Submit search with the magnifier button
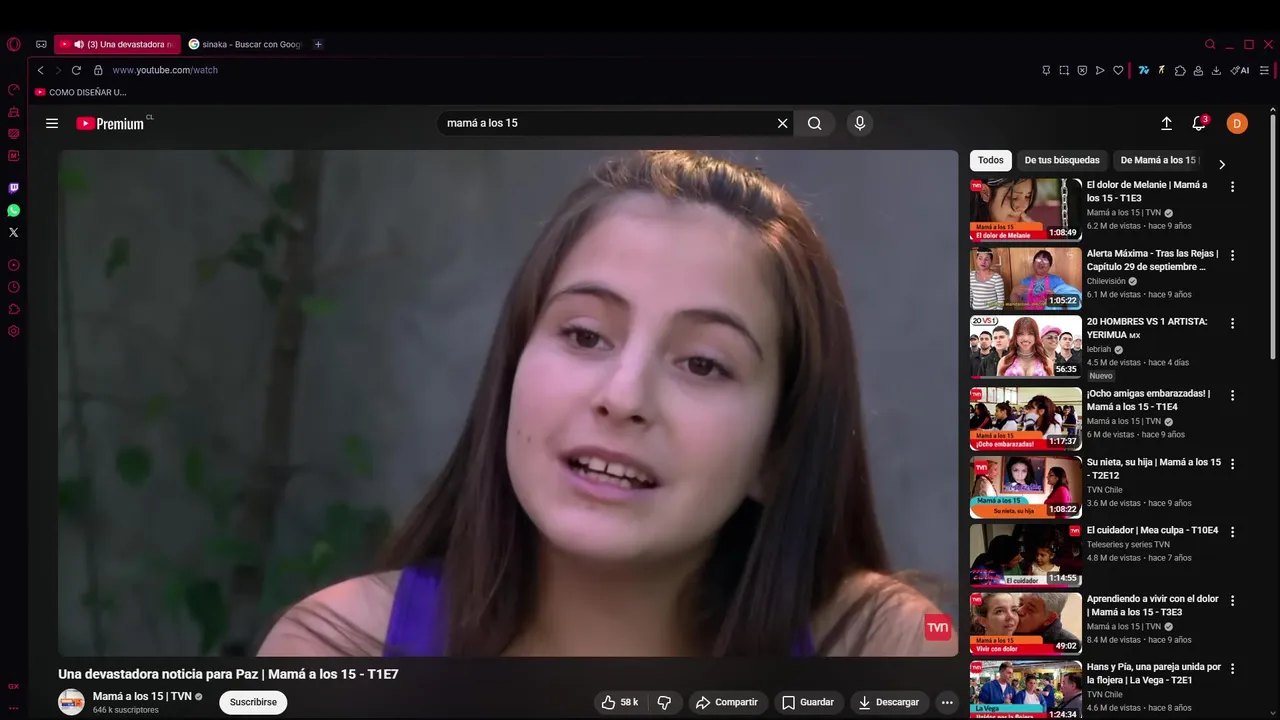Image resolution: width=1280 pixels, height=720 pixels. 815,123
